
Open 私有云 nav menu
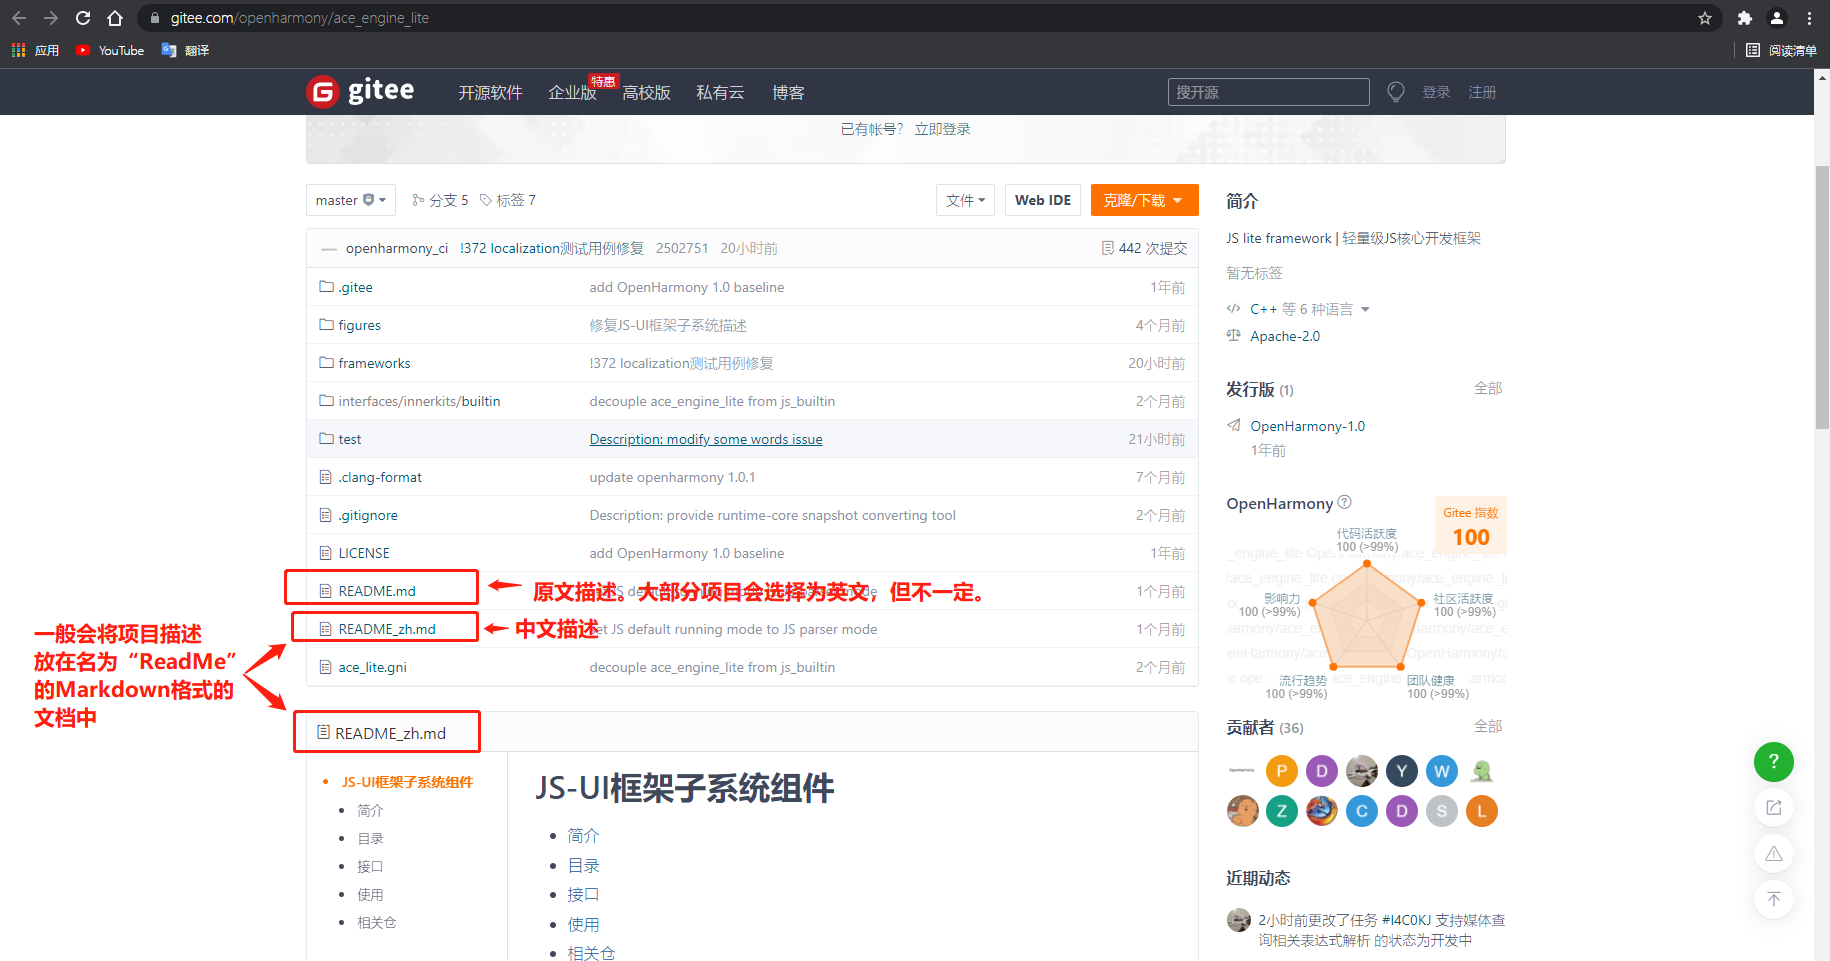720,92
